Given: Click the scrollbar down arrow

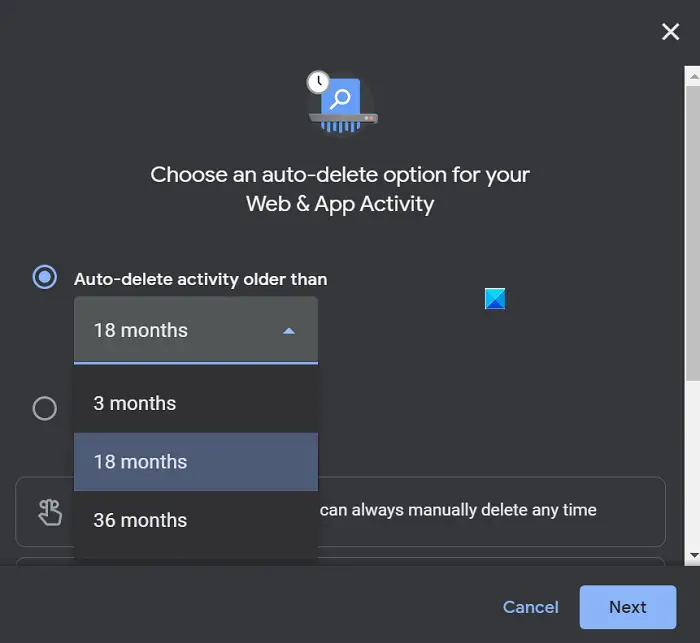Looking at the screenshot, I should [x=694, y=555].
